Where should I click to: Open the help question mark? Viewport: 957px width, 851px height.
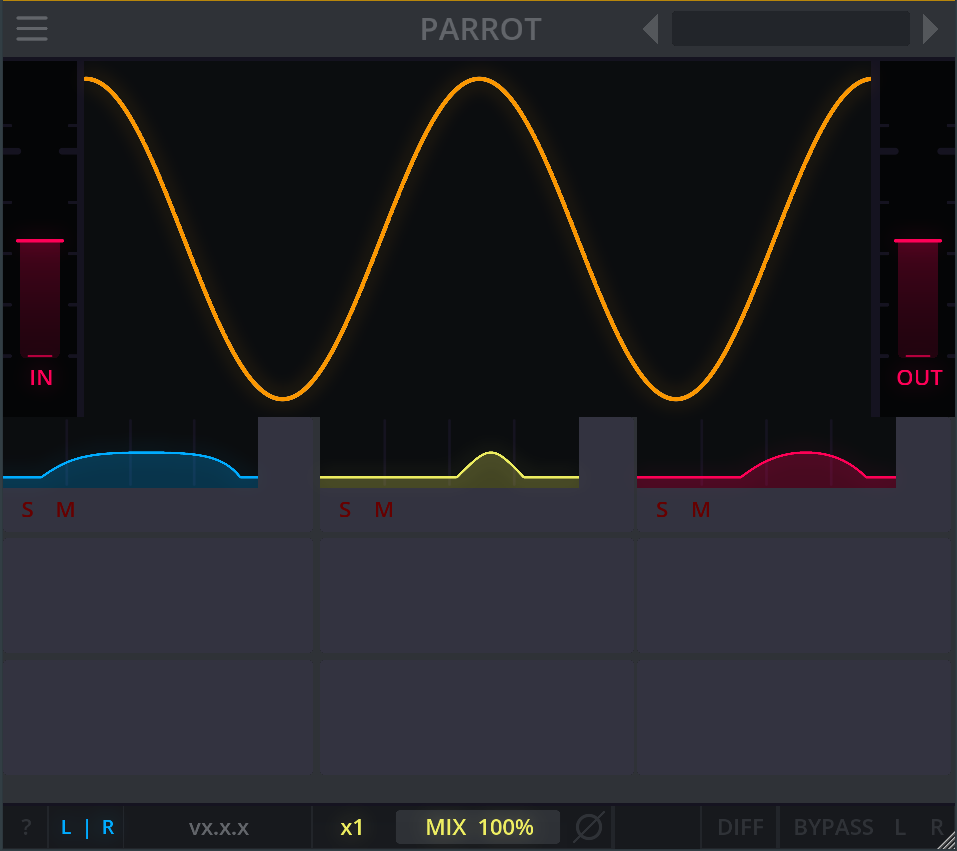pos(26,828)
